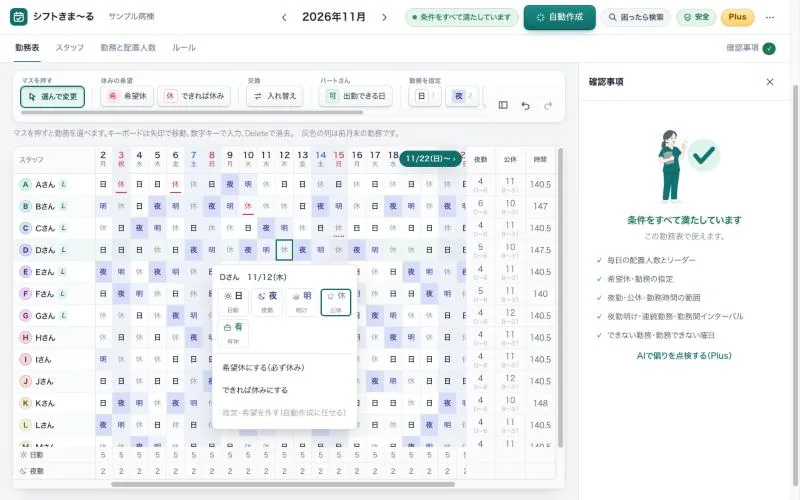800x500 pixels.
Task: Open the three-dot more options menu
Action: [x=770, y=17]
